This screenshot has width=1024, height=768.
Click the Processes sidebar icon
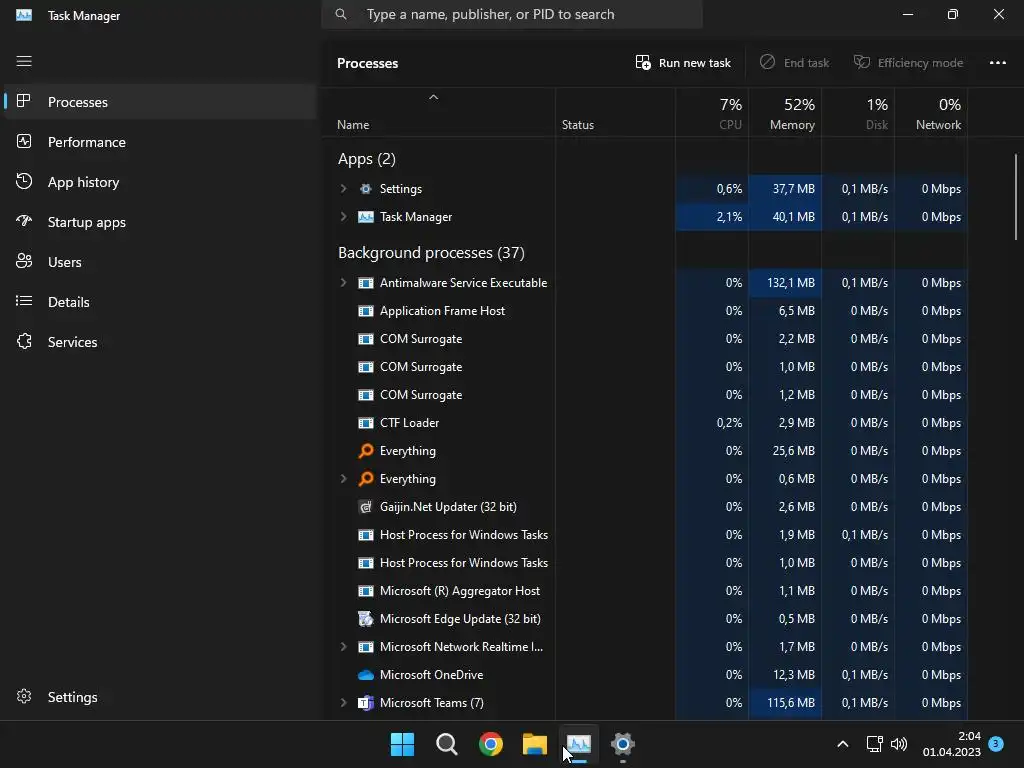(x=24, y=101)
